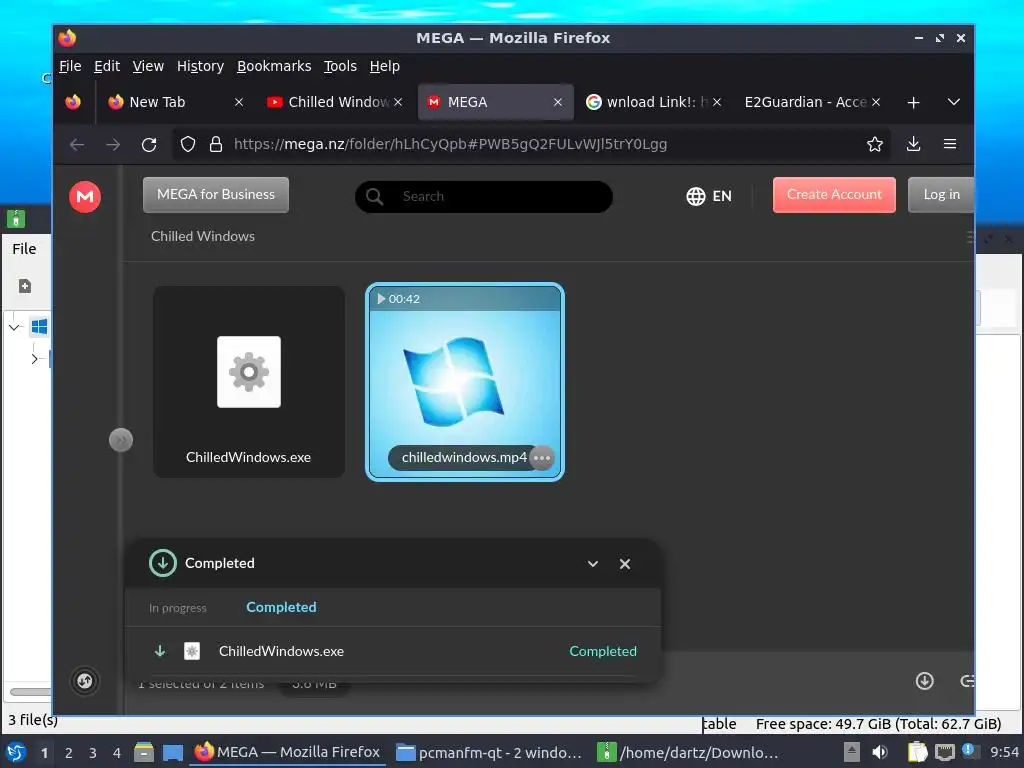This screenshot has height=768, width=1024.
Task: Open options for chilledwindows.mp4
Action: (x=542, y=458)
